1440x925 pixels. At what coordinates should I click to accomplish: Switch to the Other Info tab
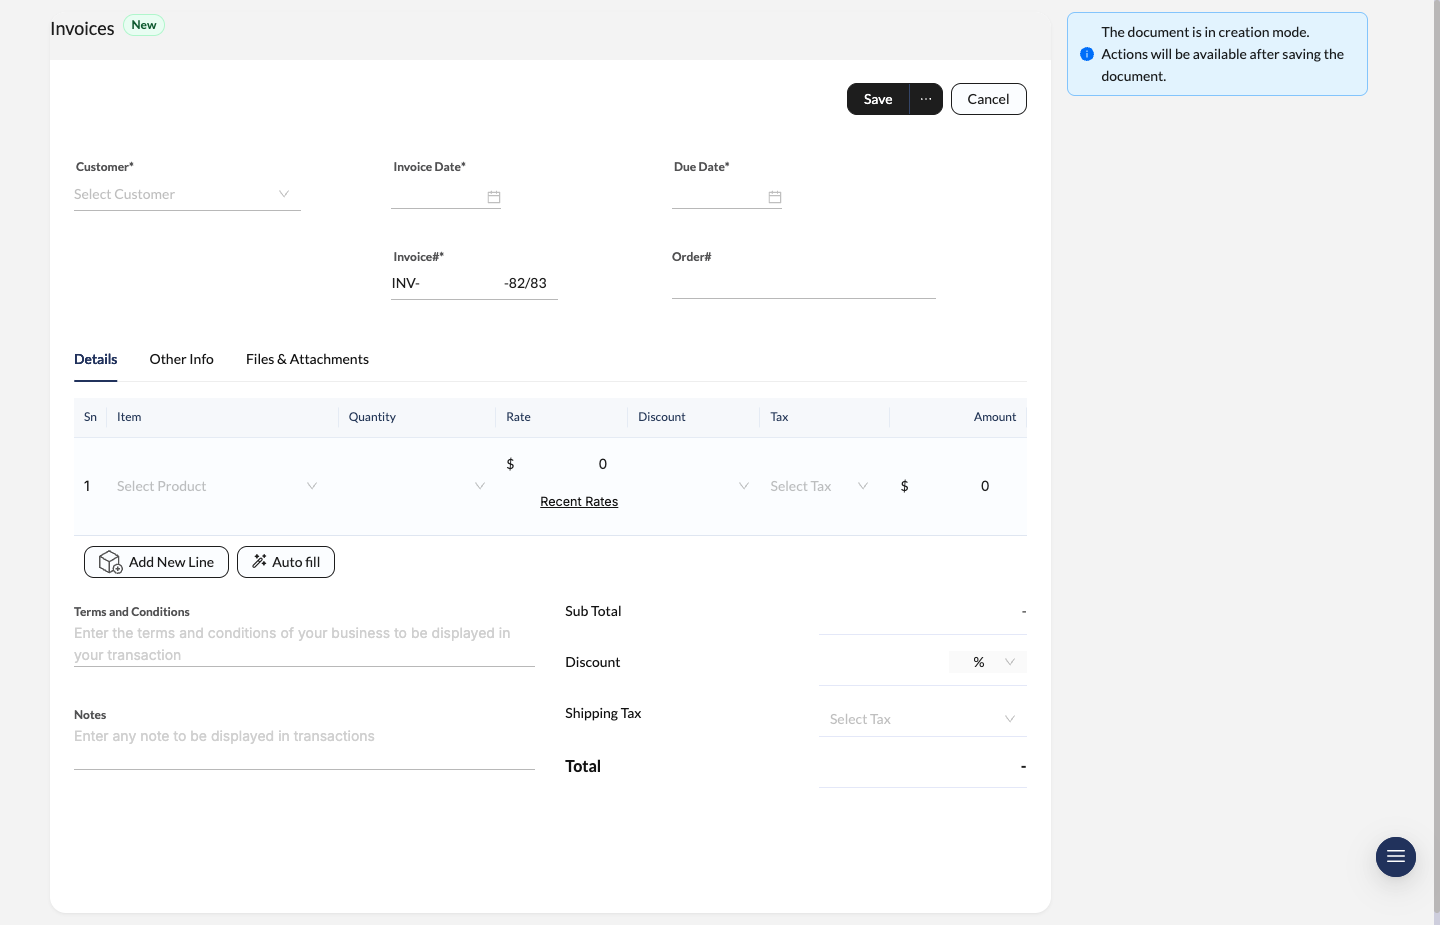181,359
